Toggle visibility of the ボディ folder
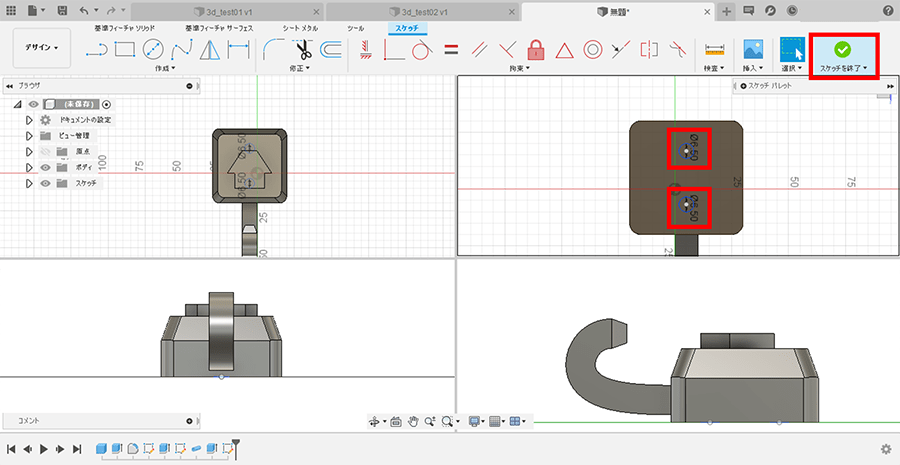The height and width of the screenshot is (465, 900). 45,167
